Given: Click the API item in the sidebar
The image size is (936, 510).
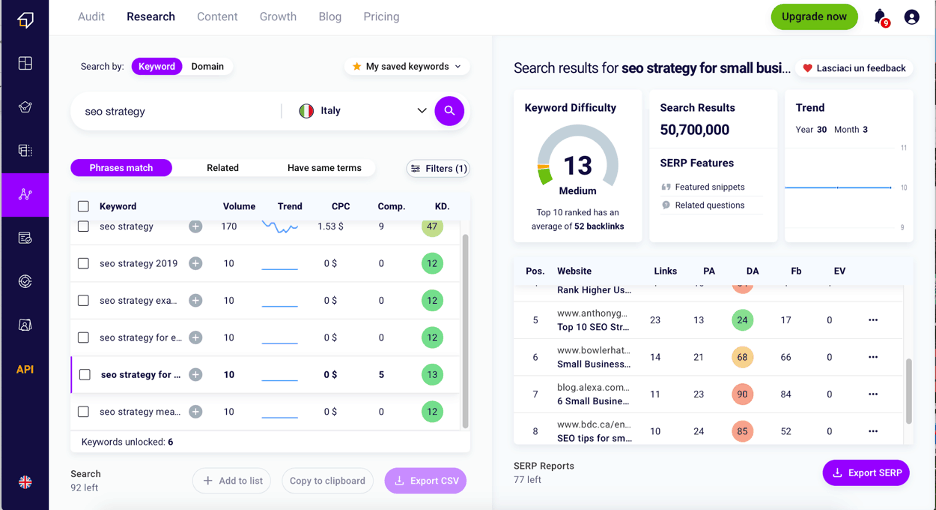Looking at the screenshot, I should [25, 370].
